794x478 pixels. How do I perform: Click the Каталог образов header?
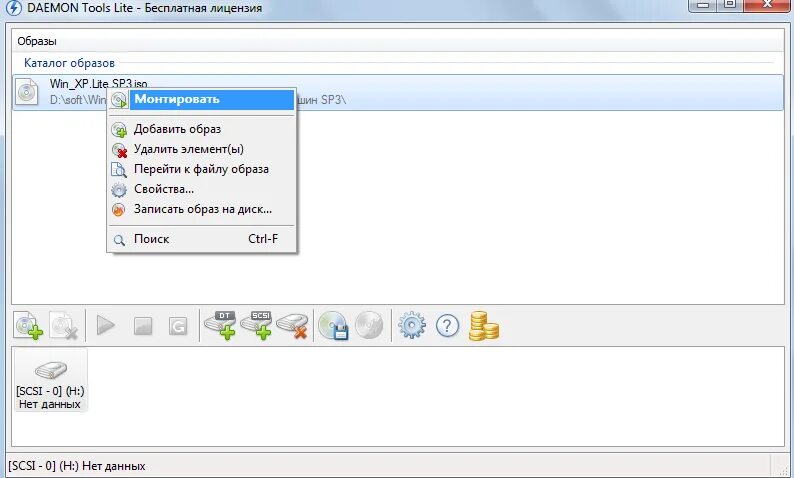click(69, 63)
